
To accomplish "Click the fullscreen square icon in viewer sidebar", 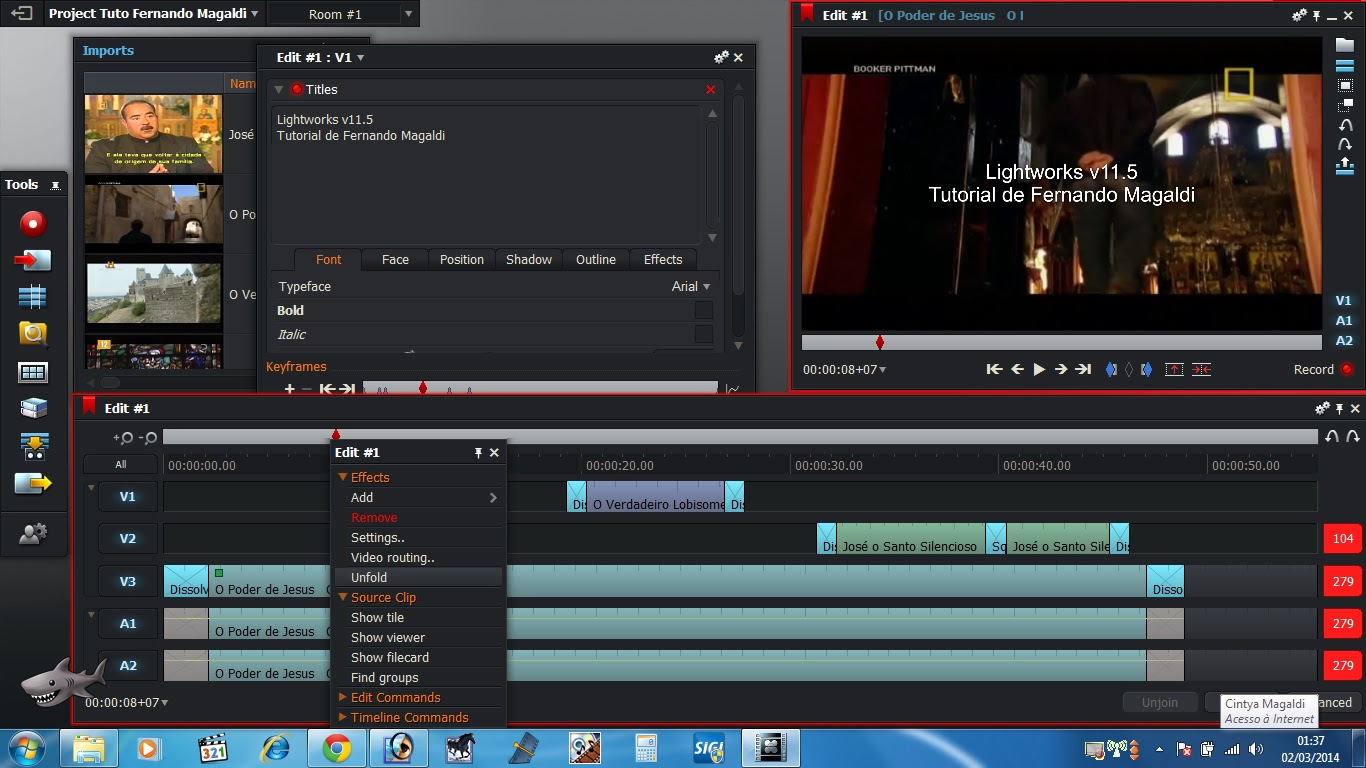I will pos(1345,86).
